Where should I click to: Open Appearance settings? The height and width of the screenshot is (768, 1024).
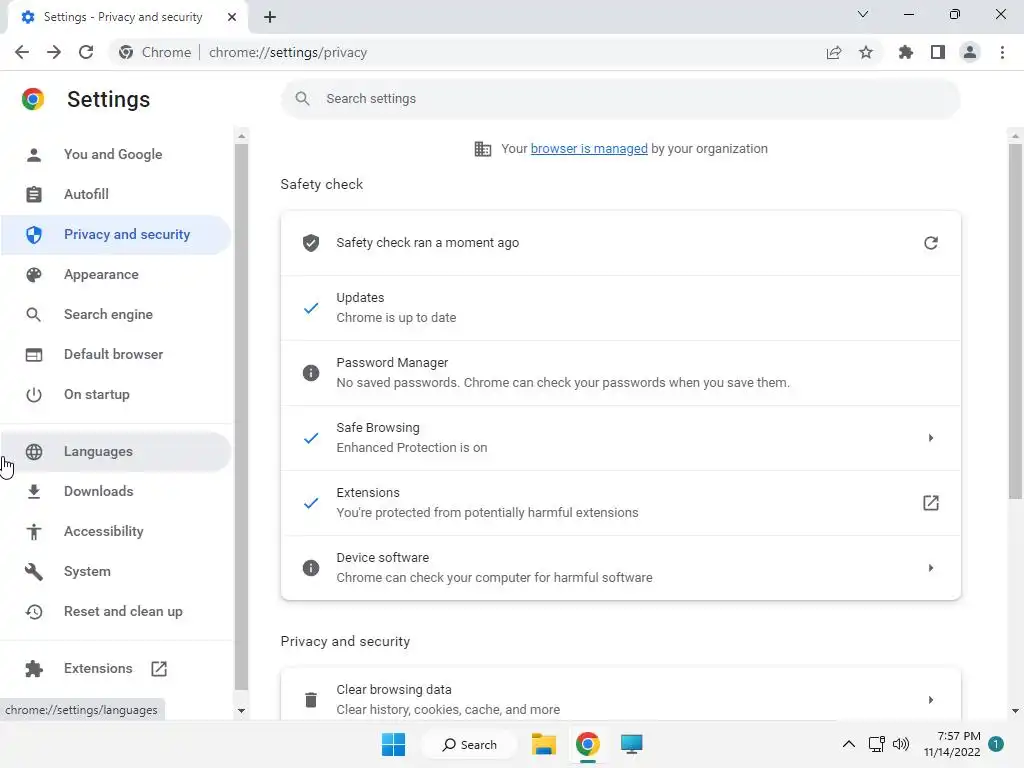pyautogui.click(x=116, y=274)
